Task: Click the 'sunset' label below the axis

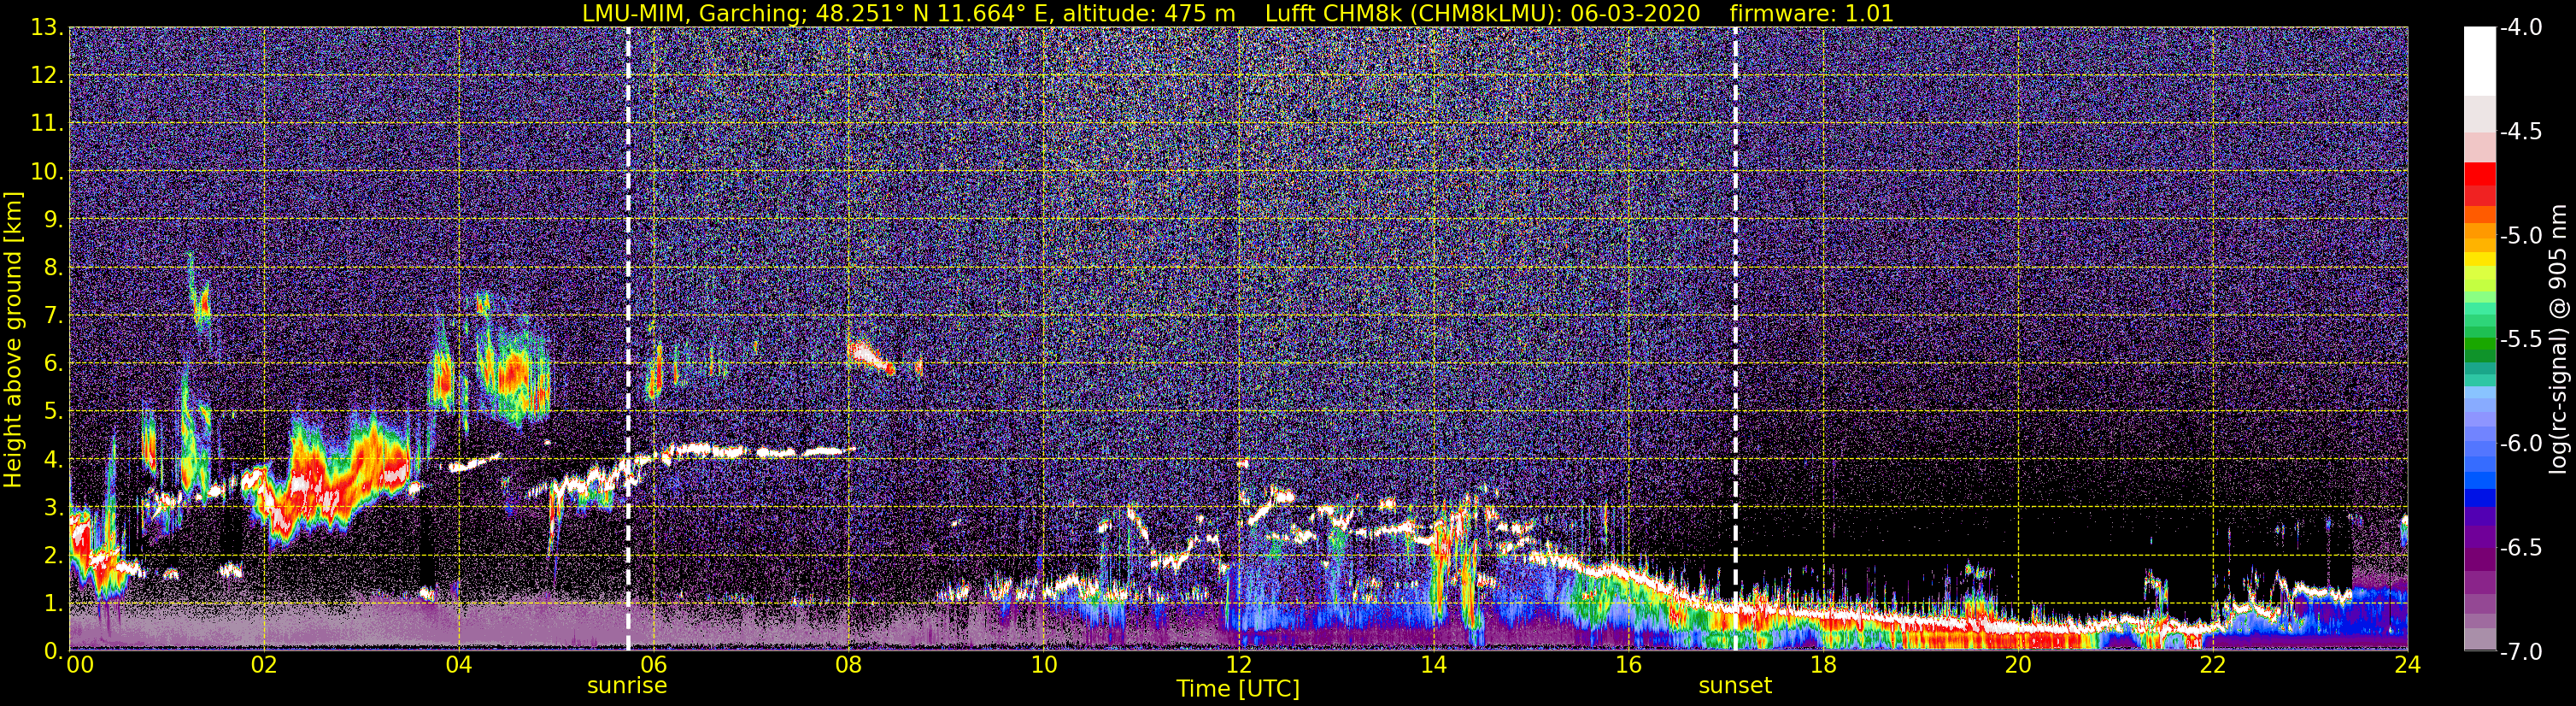Action: click(1735, 686)
